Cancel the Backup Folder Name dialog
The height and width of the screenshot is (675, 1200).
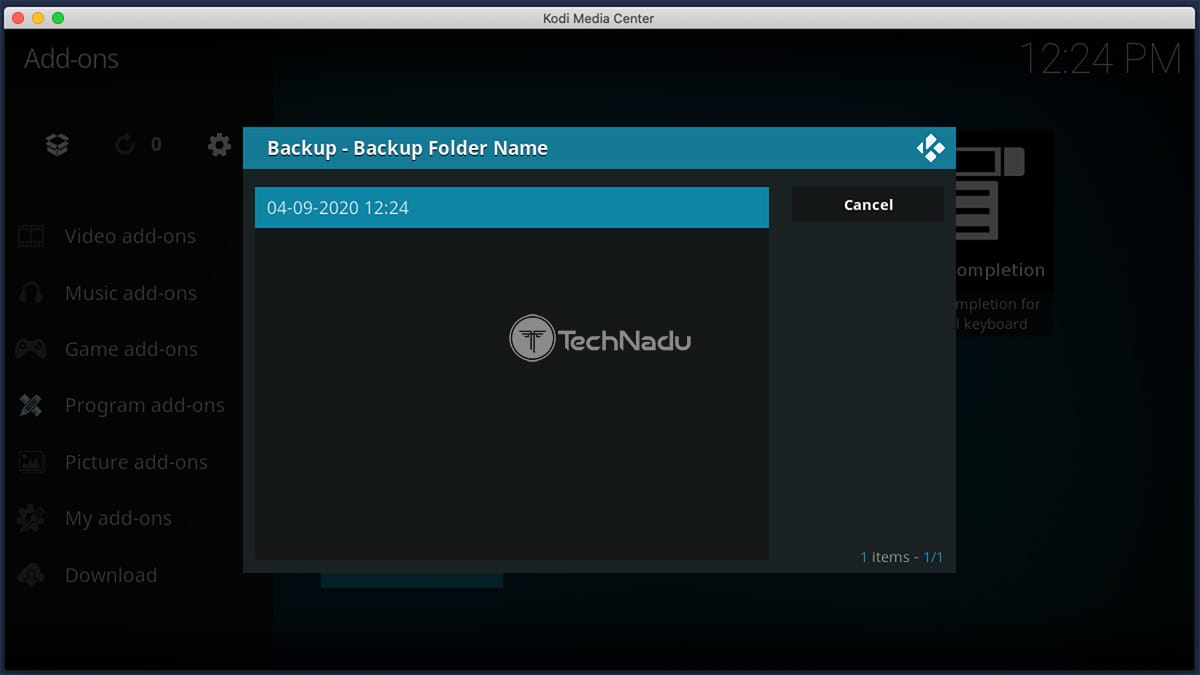pyautogui.click(x=868, y=205)
